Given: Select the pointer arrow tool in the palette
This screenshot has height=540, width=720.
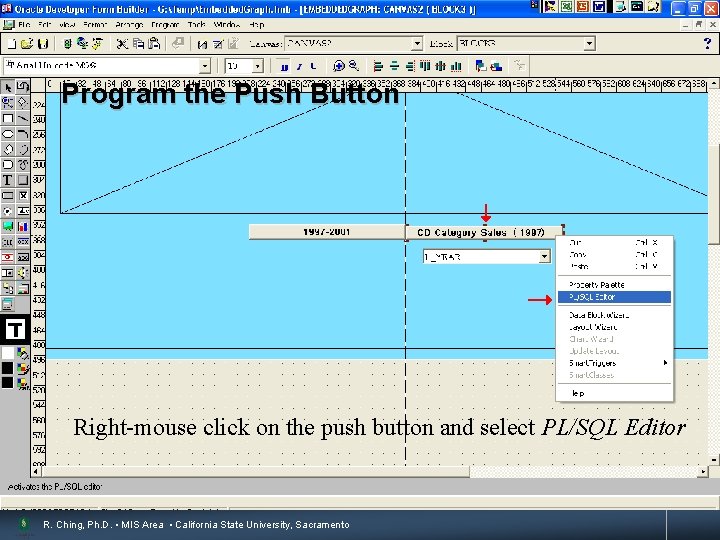Looking at the screenshot, I should 8,87.
